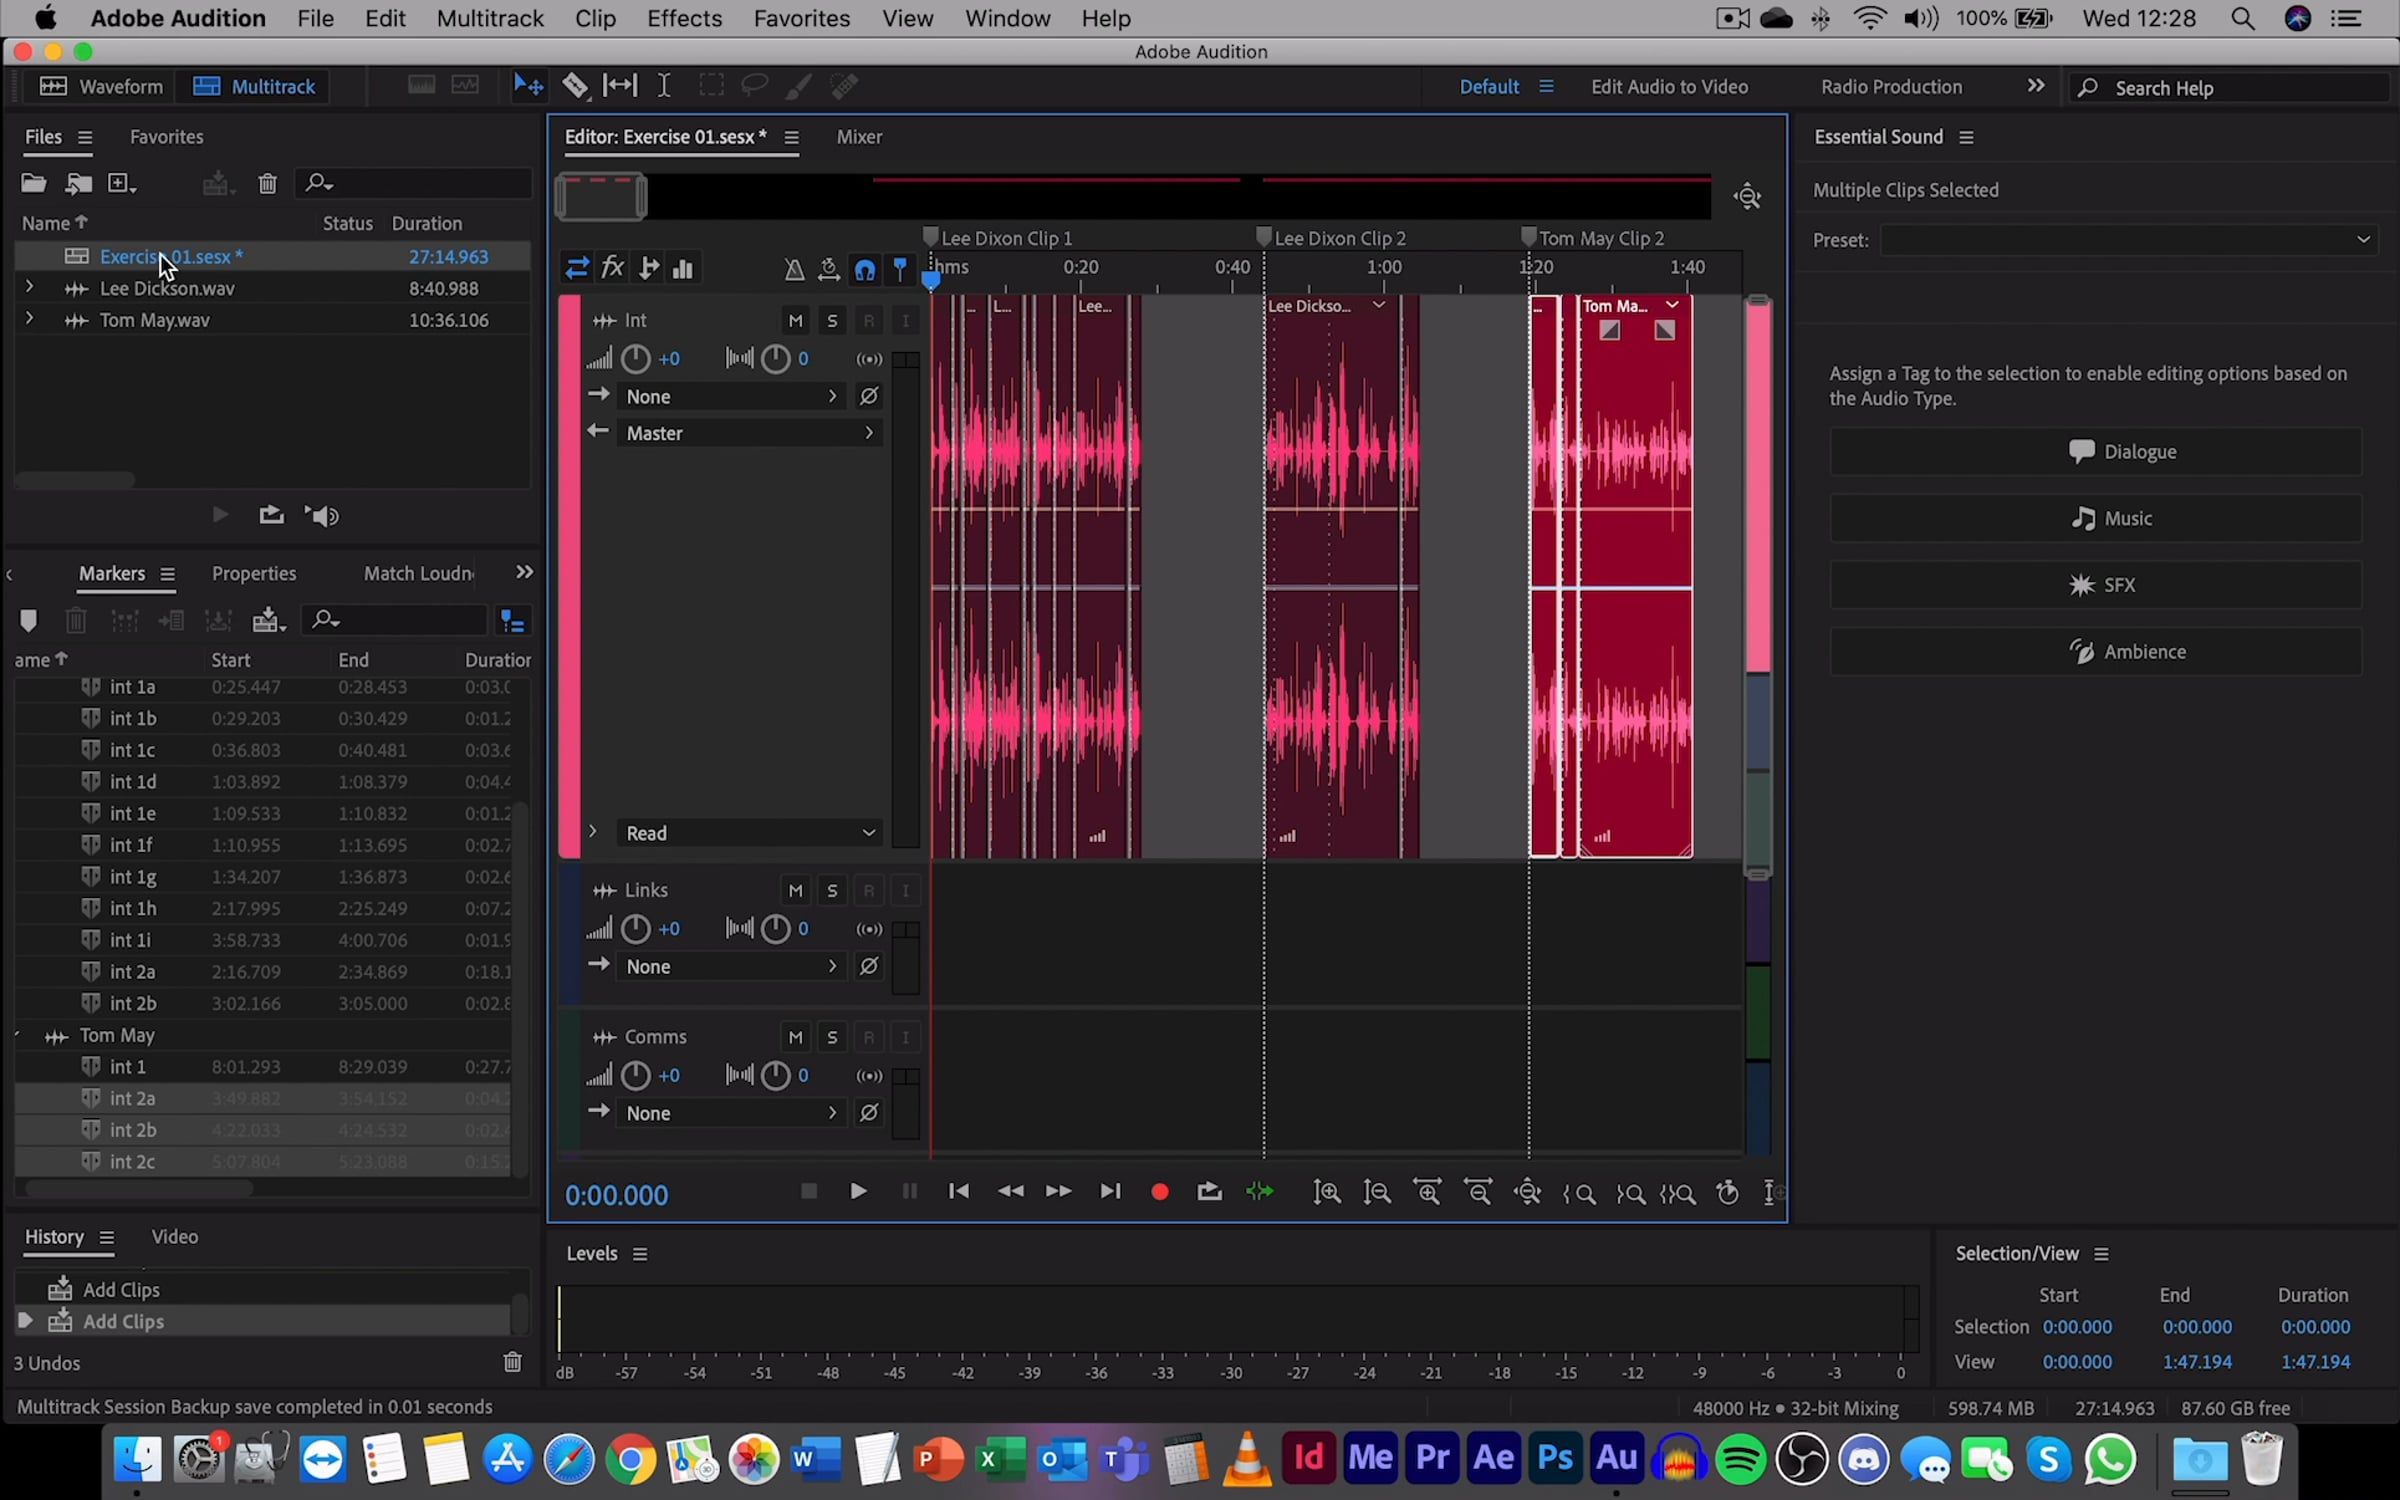Click the fx effects icon in editor
The image size is (2400, 1500).
(x=612, y=268)
